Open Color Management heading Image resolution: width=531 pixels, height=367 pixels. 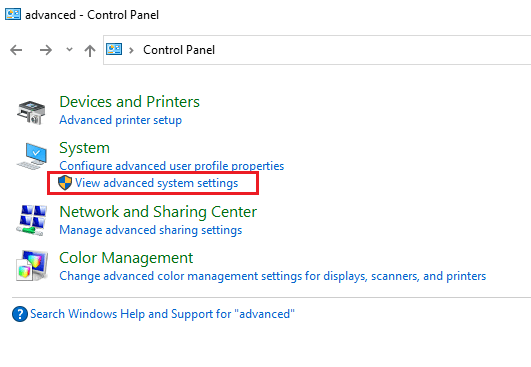pos(126,258)
